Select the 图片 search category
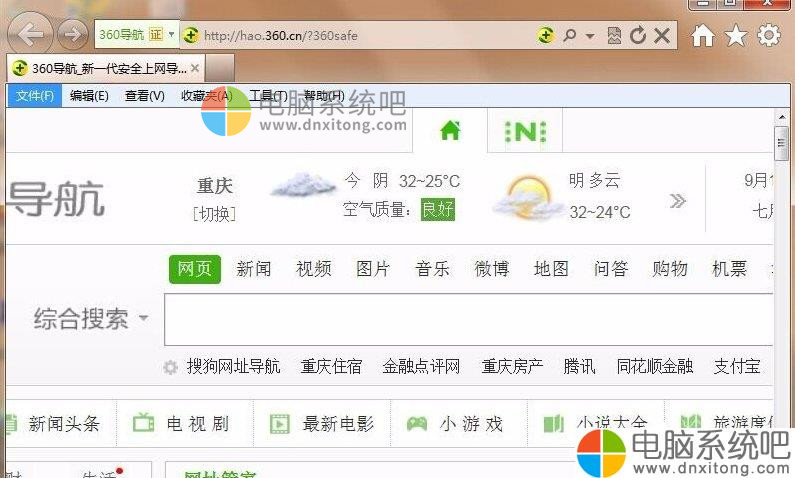Screen dimensions: 795x478 [373, 269]
